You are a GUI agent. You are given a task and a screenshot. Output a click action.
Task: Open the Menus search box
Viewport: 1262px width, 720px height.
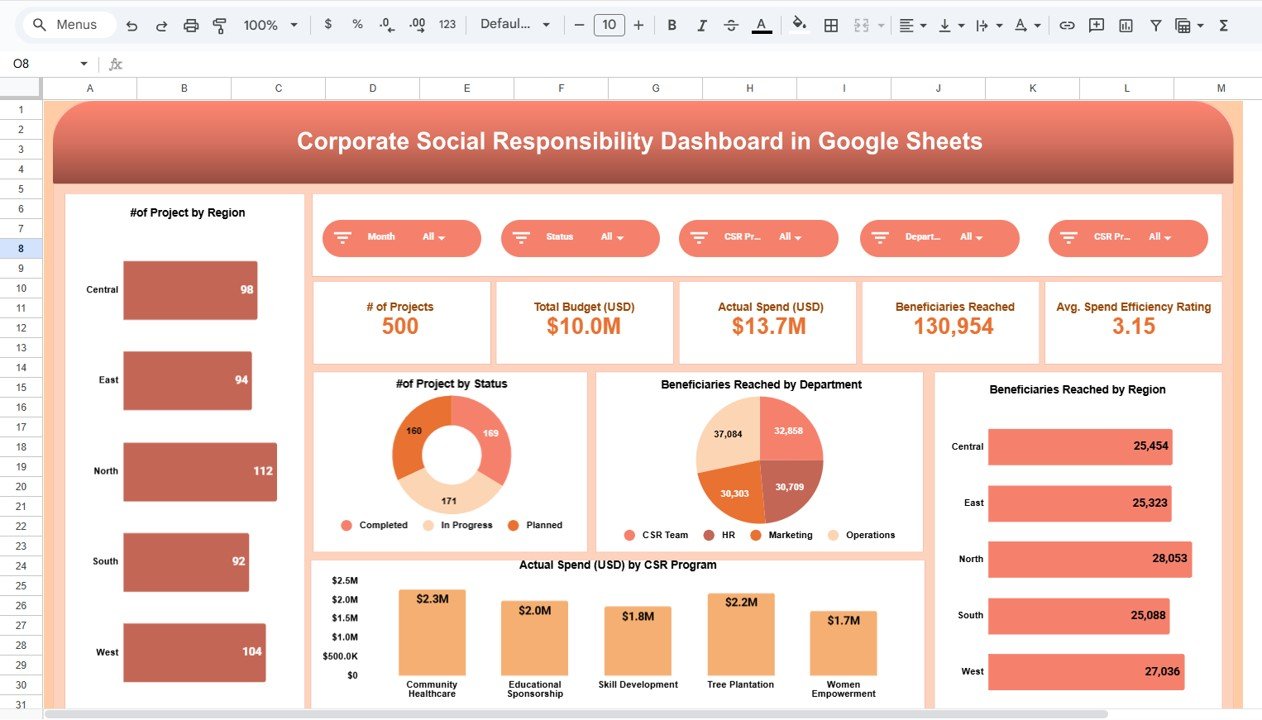[68, 25]
